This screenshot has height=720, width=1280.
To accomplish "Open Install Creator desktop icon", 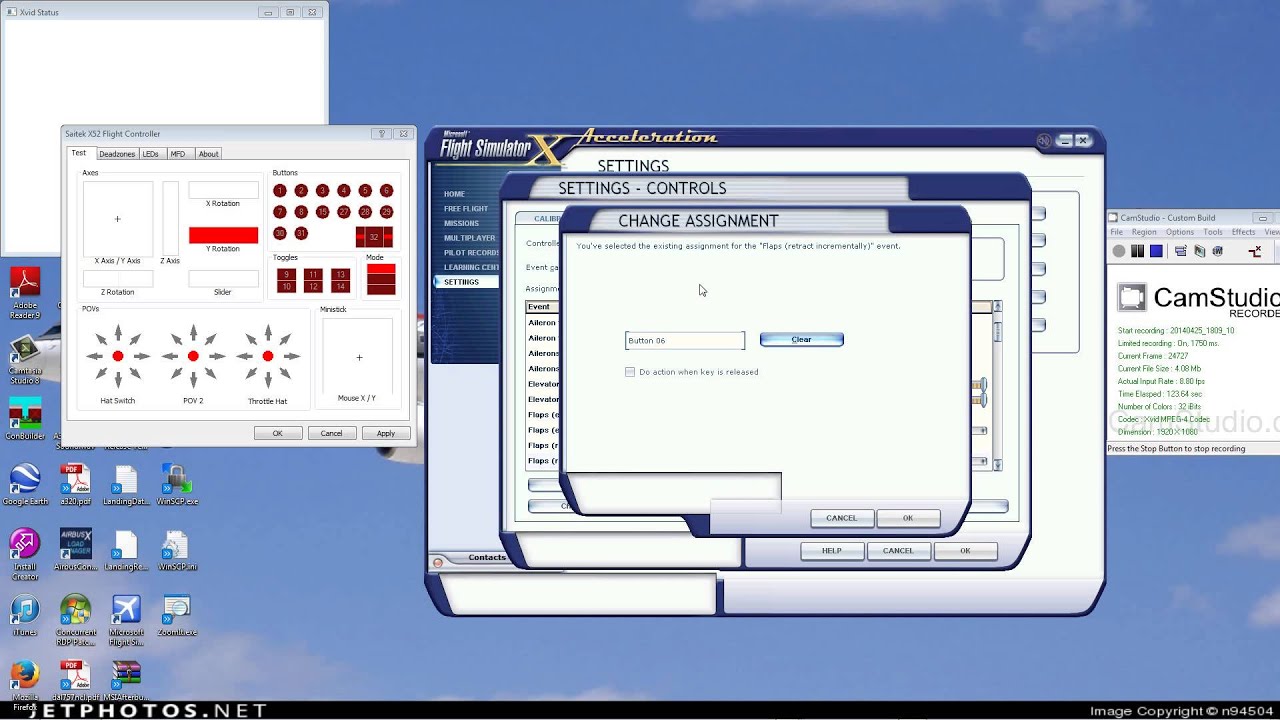I will (x=25, y=555).
